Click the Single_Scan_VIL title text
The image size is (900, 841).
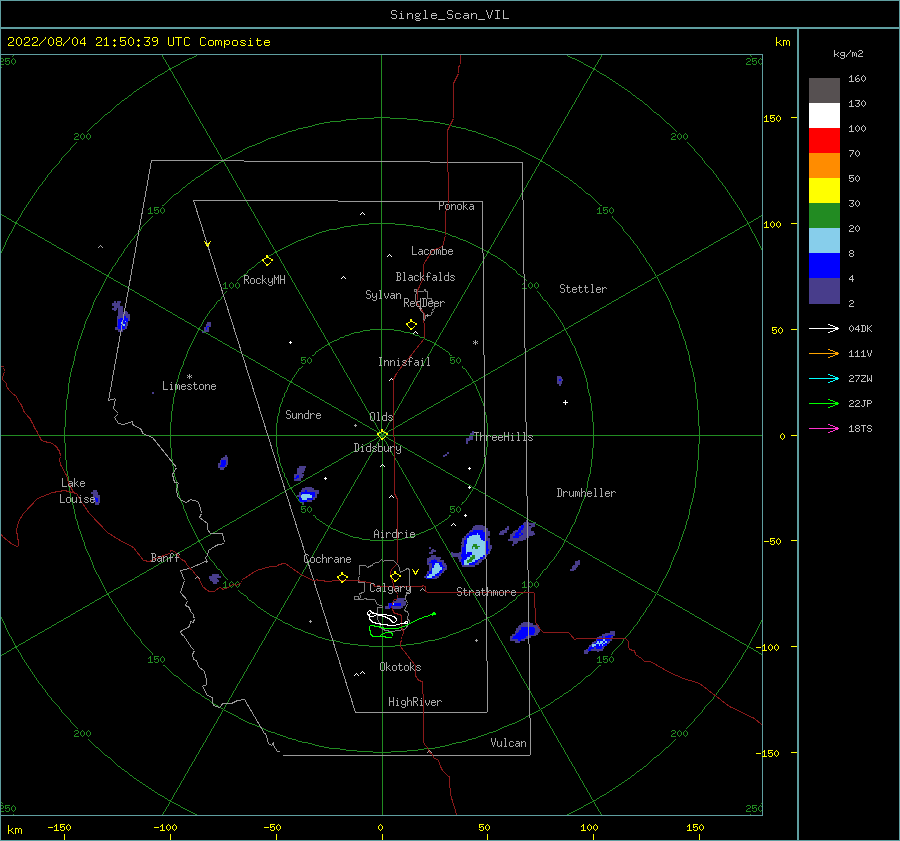click(x=449, y=15)
